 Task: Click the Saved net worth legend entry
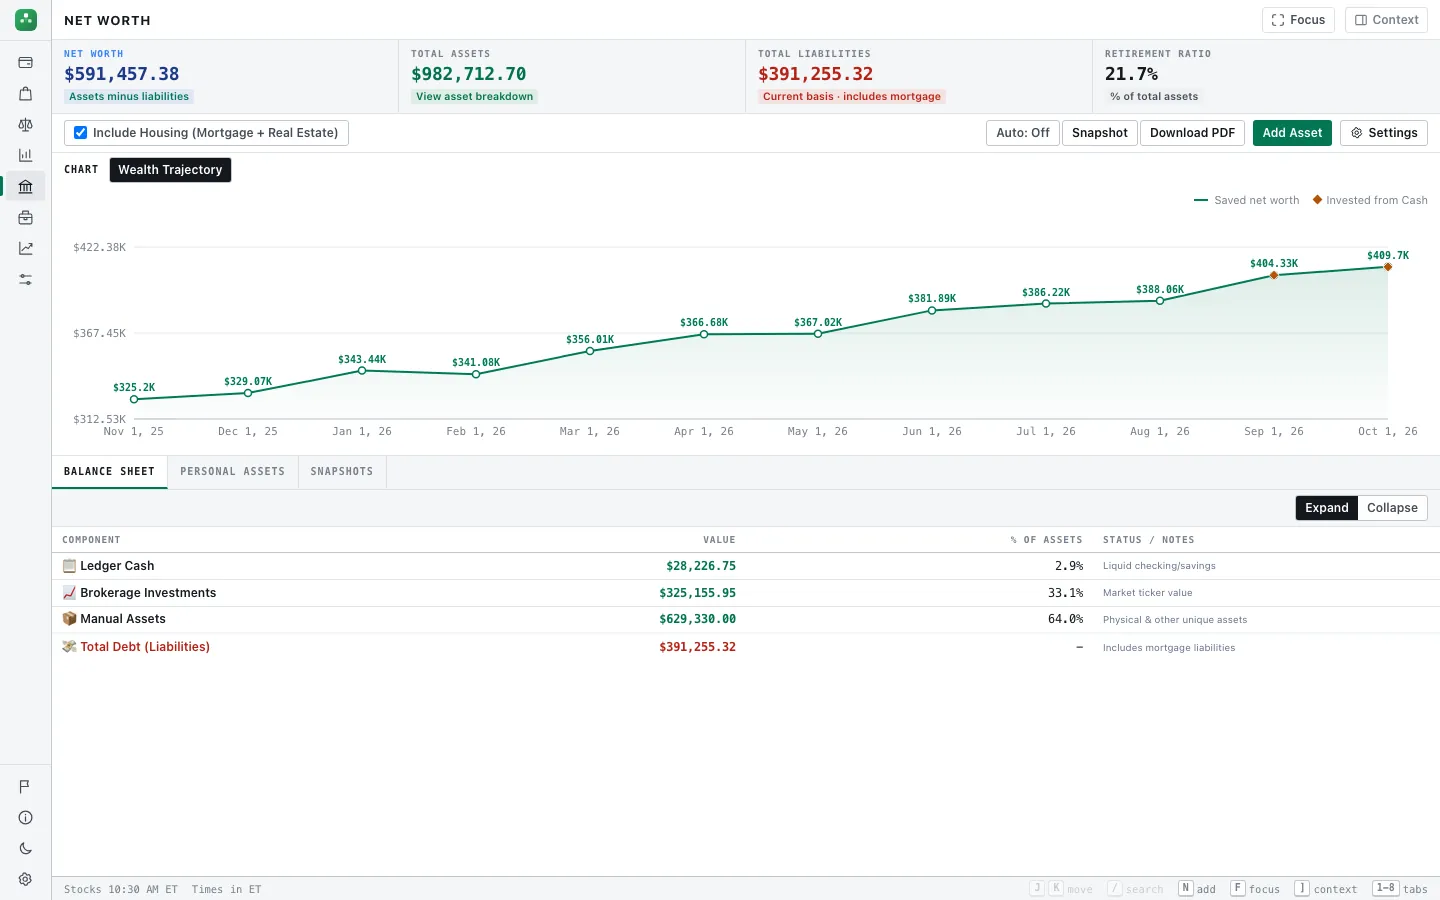(1247, 200)
